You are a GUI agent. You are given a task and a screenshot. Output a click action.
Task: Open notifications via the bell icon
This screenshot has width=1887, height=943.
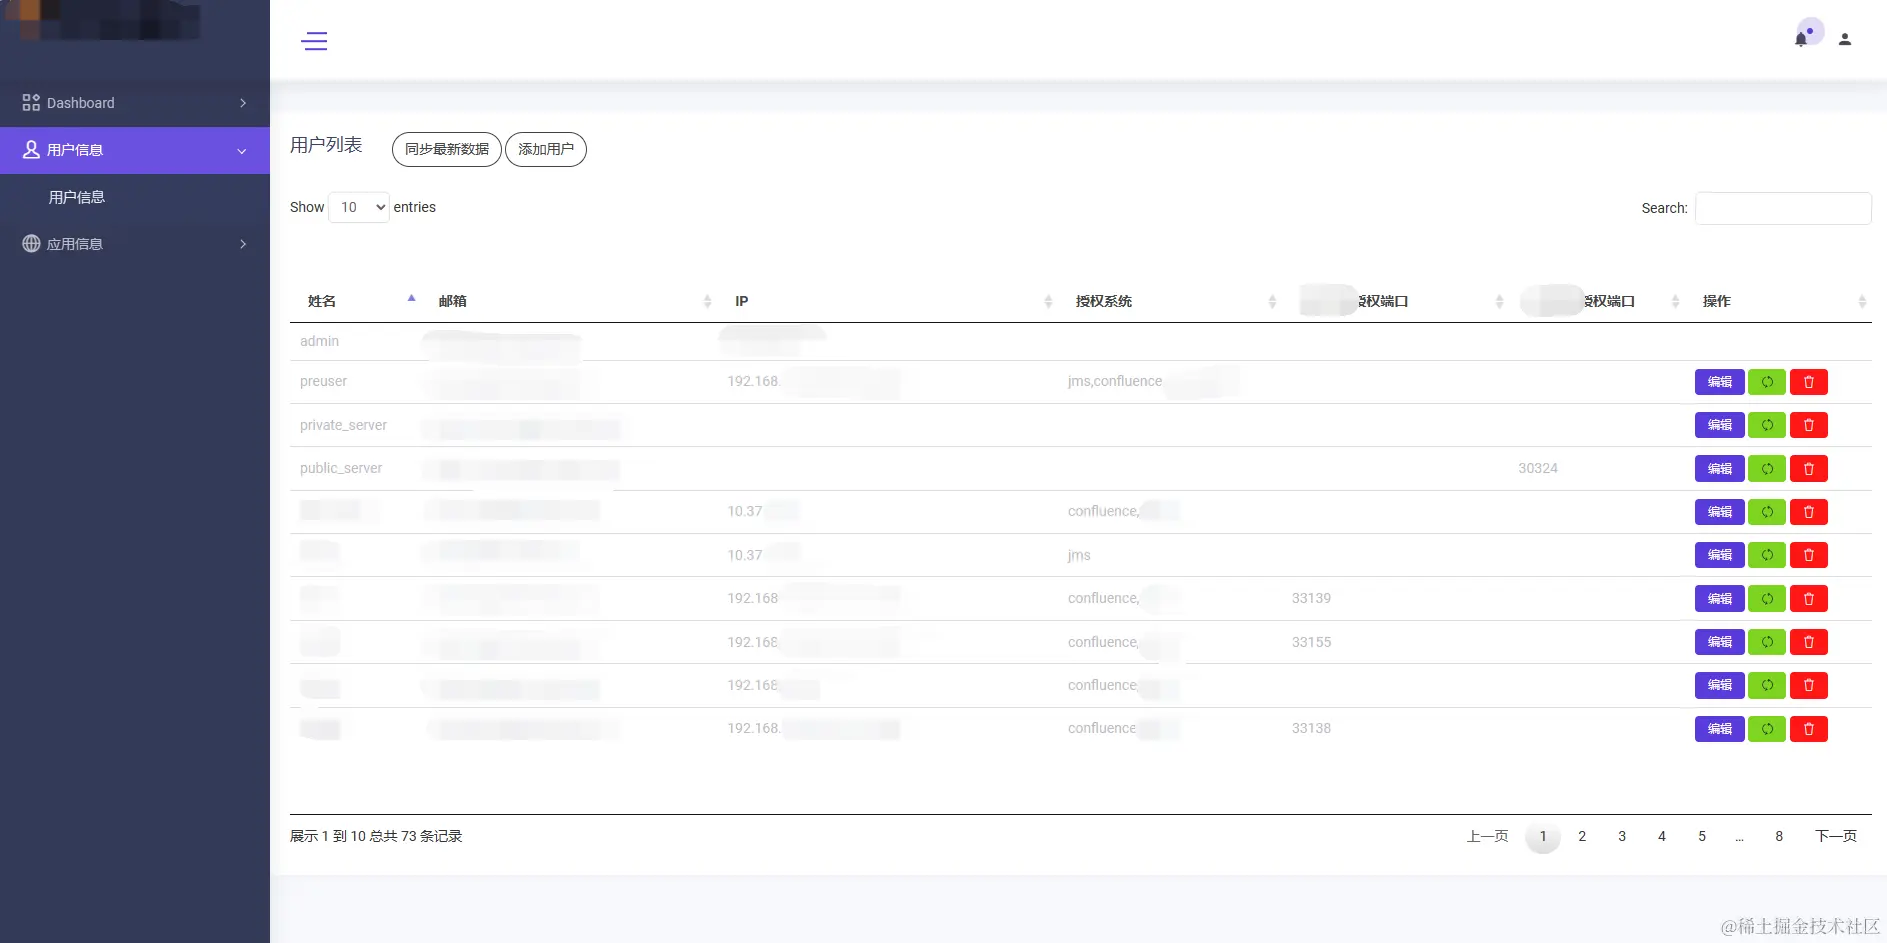1801,40
